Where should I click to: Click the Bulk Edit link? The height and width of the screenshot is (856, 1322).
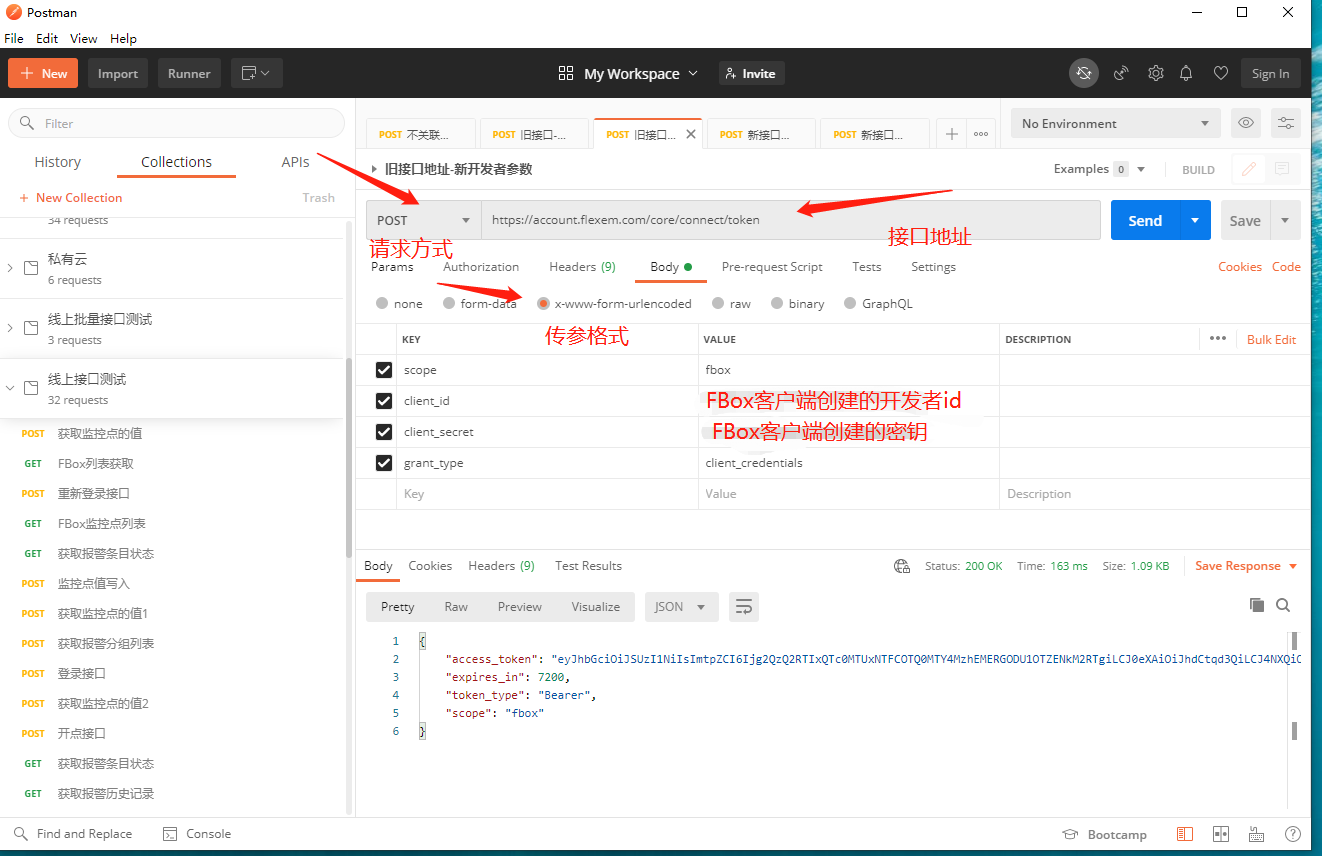(x=1271, y=340)
